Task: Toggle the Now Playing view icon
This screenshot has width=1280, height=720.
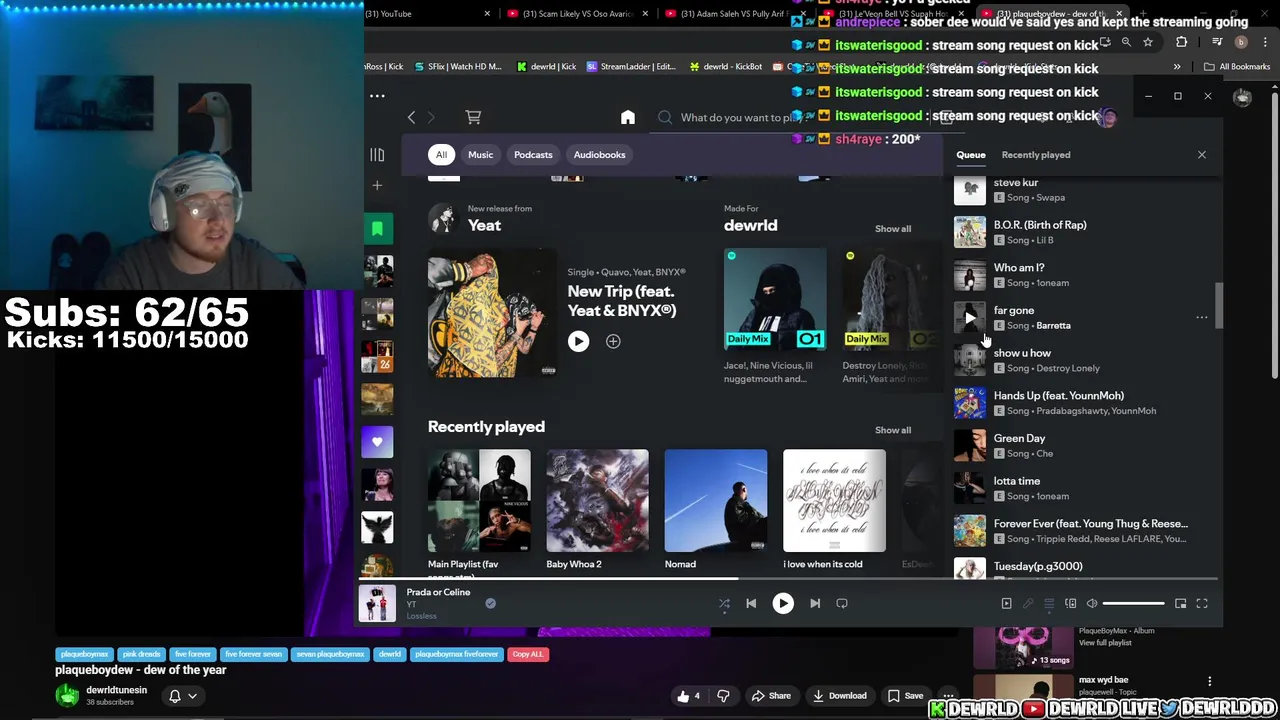Action: tap(1007, 603)
